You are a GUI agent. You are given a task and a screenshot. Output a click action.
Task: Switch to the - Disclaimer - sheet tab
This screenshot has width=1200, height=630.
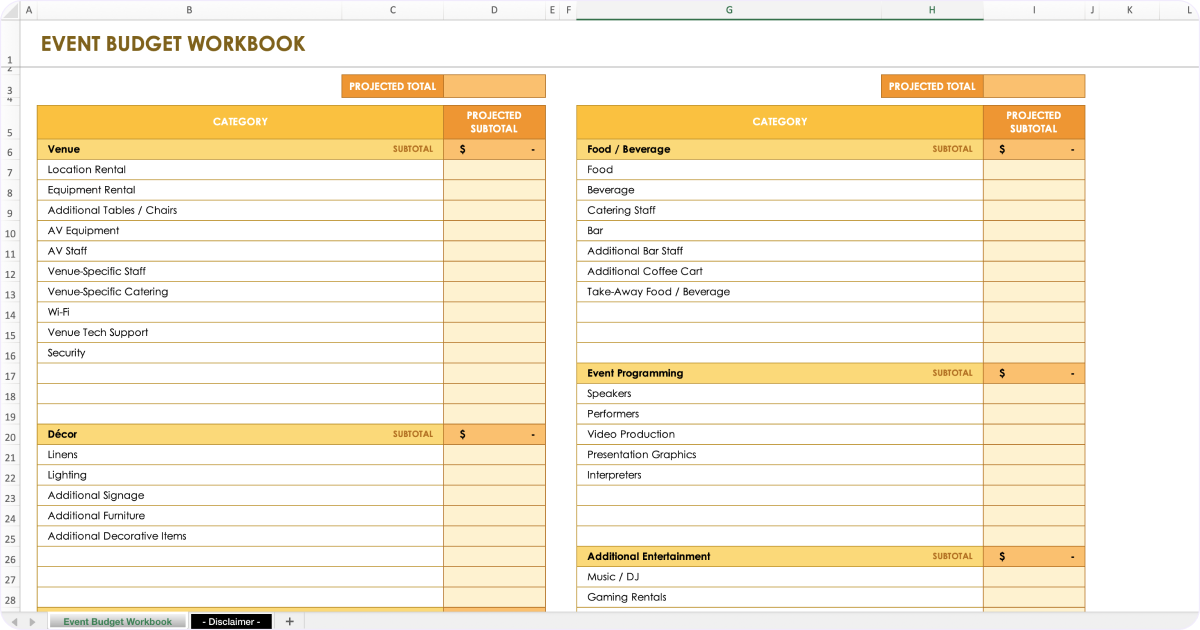pos(231,621)
